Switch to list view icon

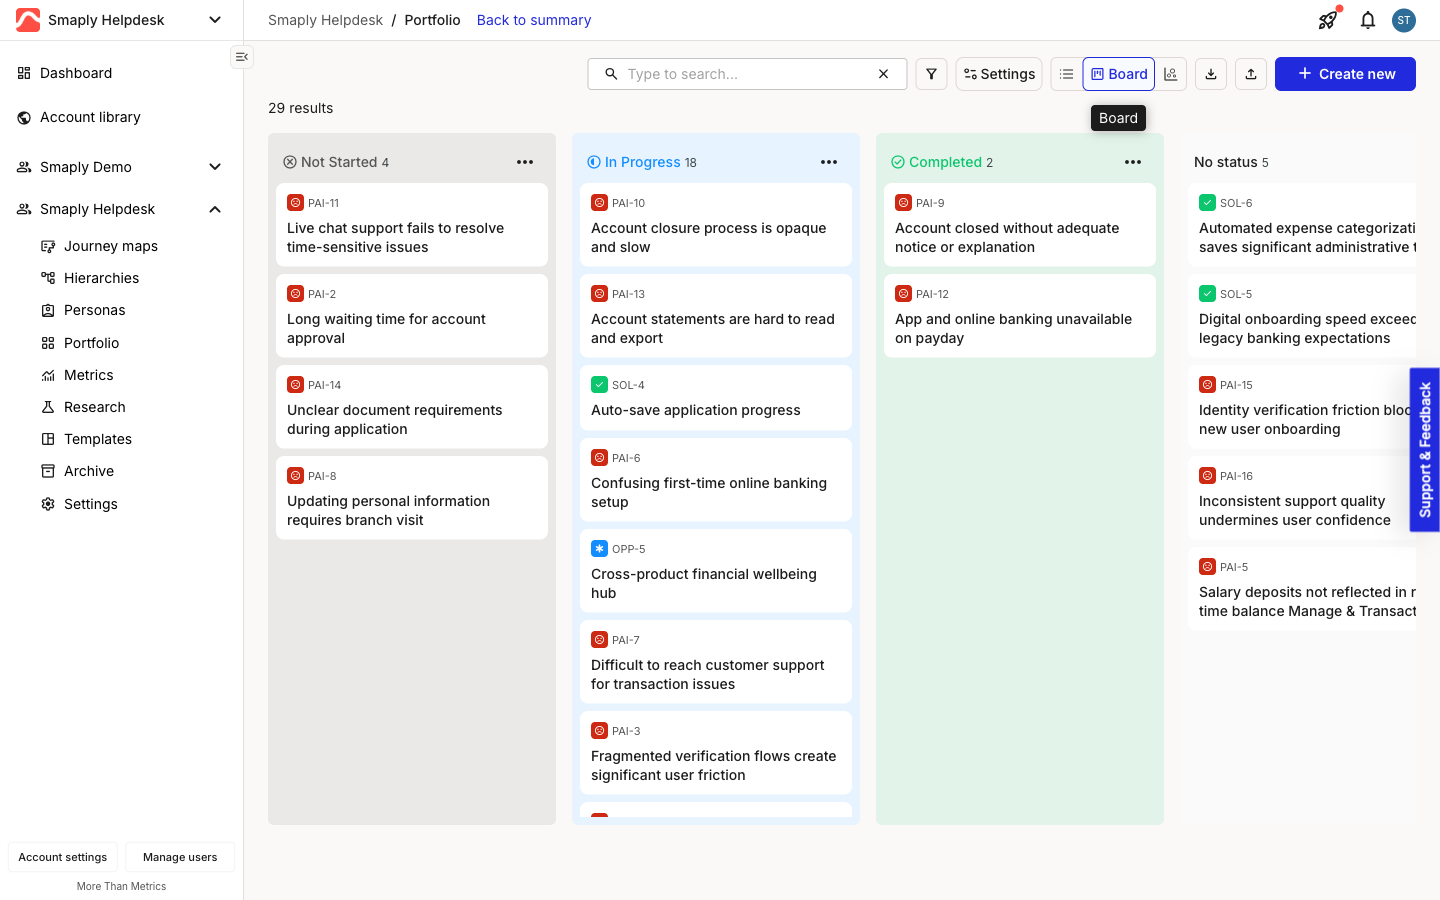pos(1067,74)
